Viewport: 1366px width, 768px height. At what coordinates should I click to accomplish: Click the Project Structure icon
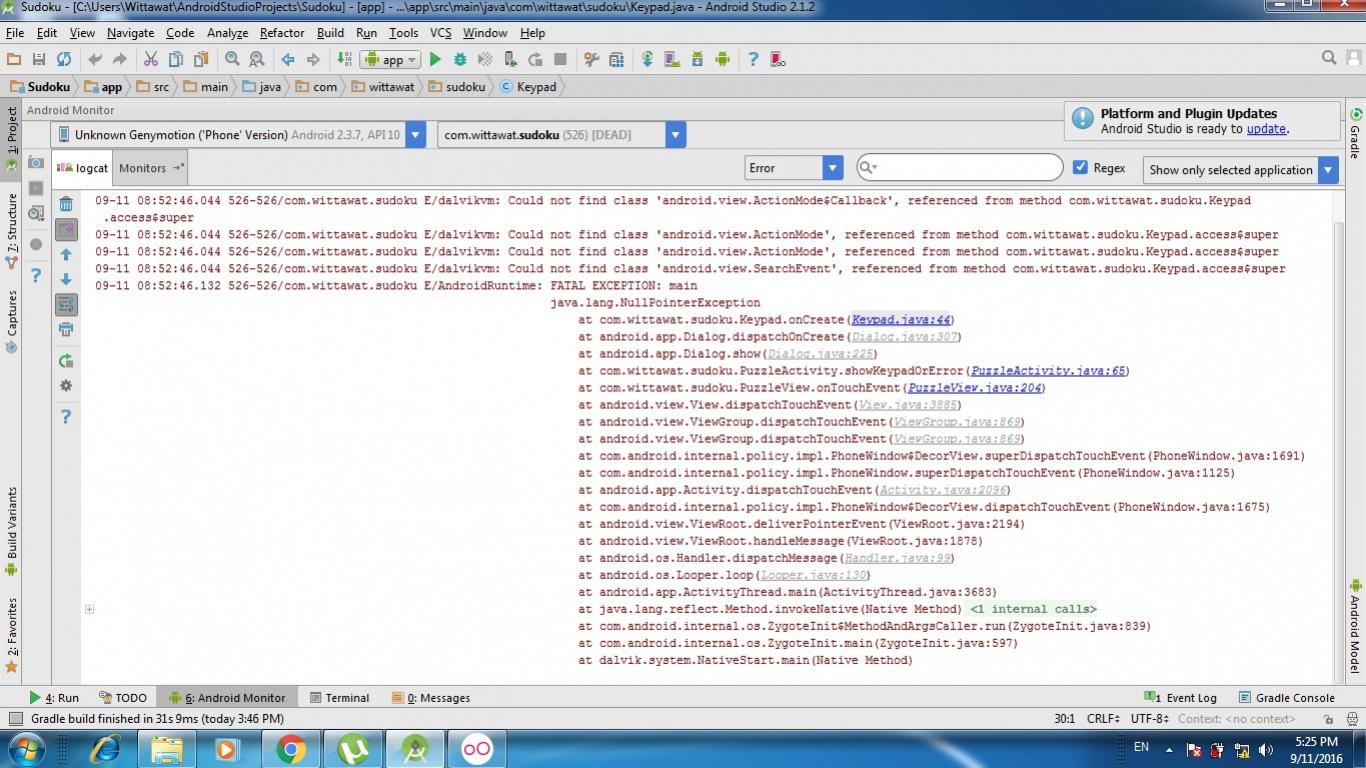(616, 60)
